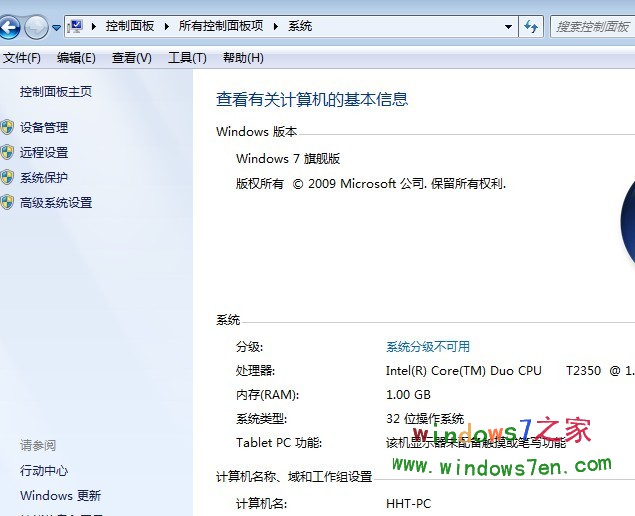This screenshot has height=516, width=635.
Task: Click heading 查看有关计算机的基本信息
Action: click(312, 99)
